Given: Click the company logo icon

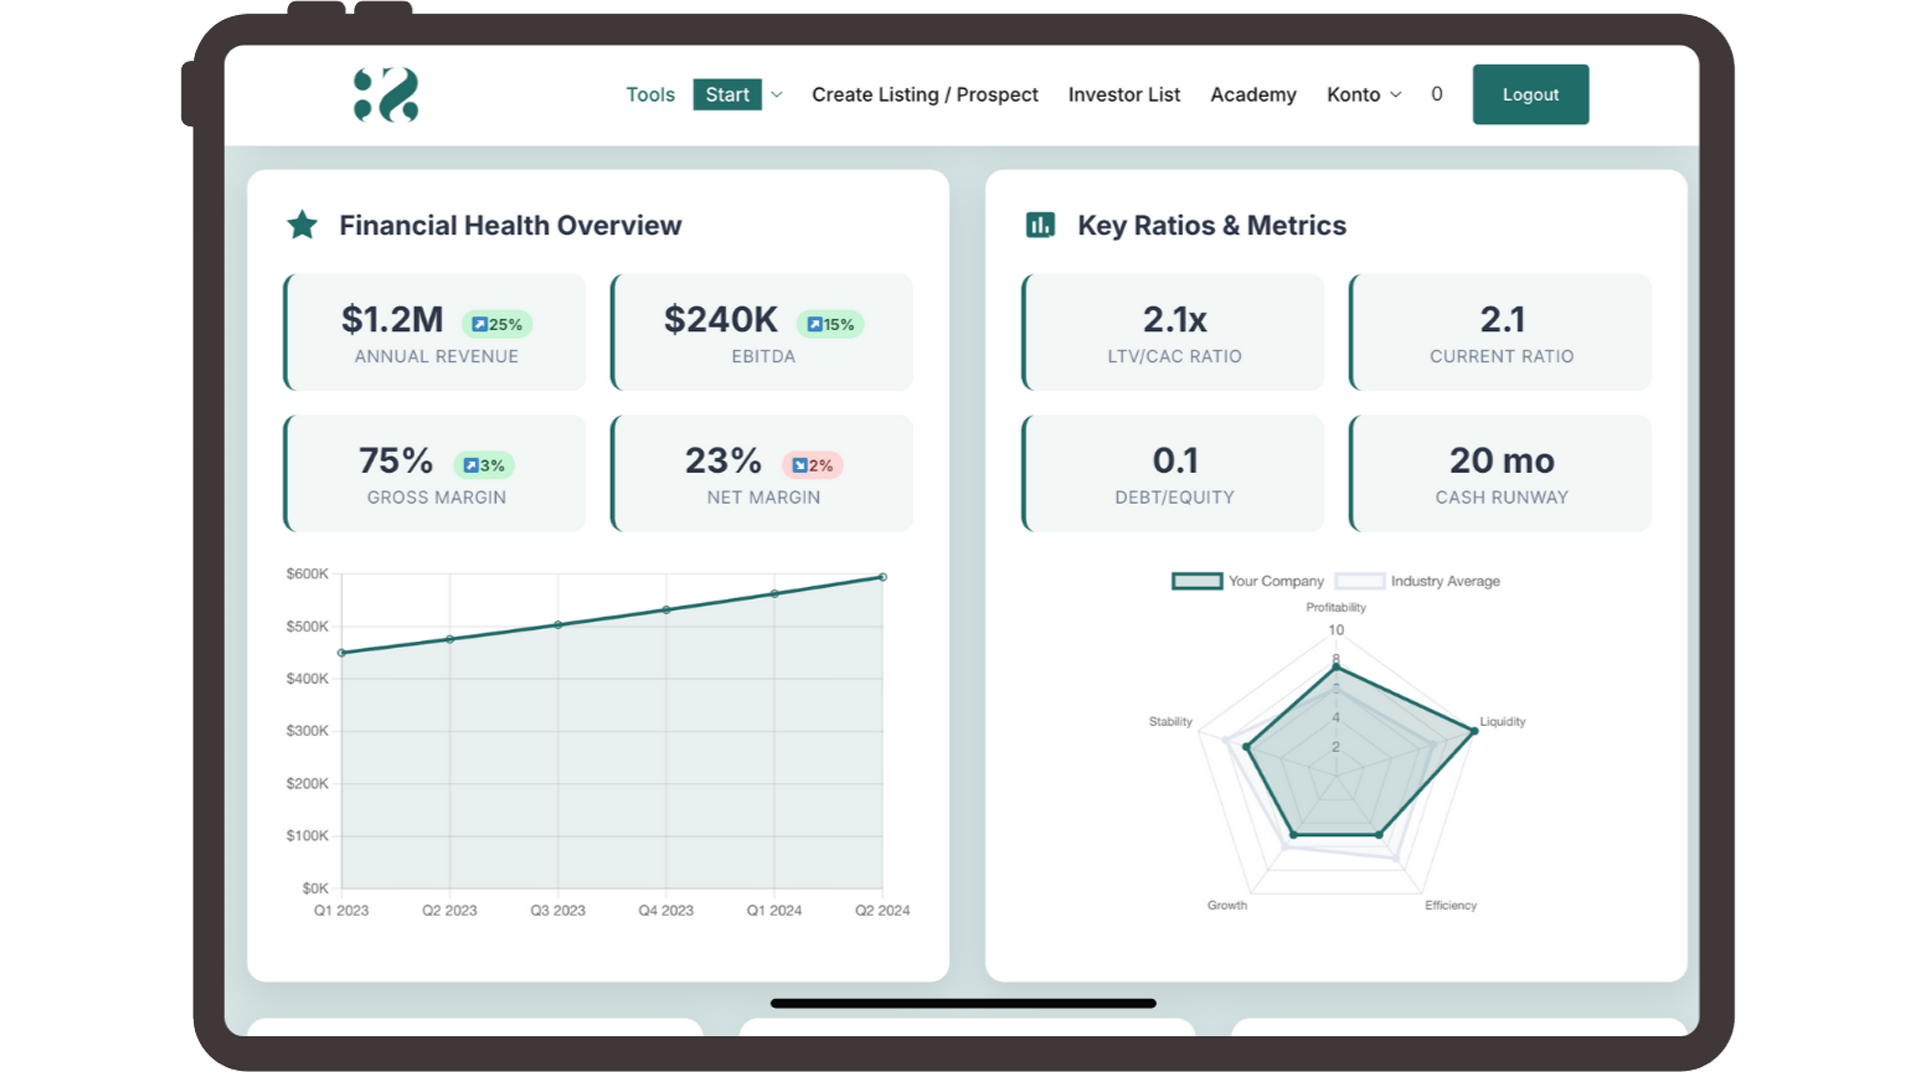Looking at the screenshot, I should pyautogui.click(x=386, y=95).
